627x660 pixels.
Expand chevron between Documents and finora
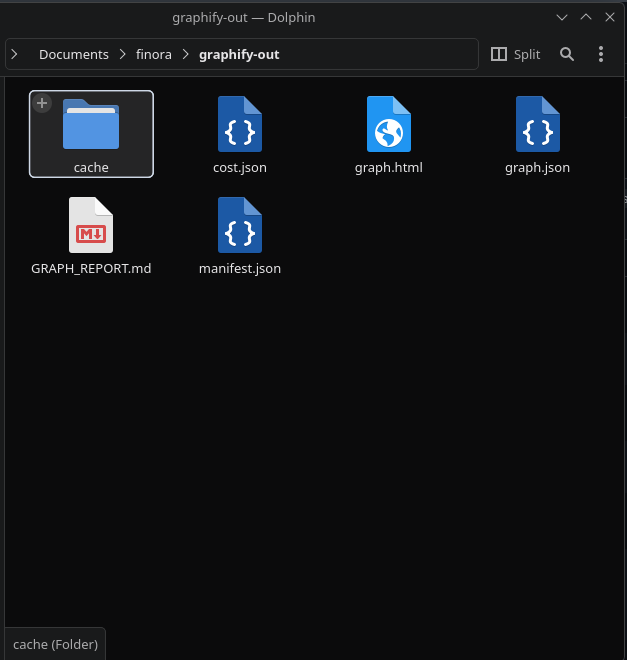pos(122,54)
